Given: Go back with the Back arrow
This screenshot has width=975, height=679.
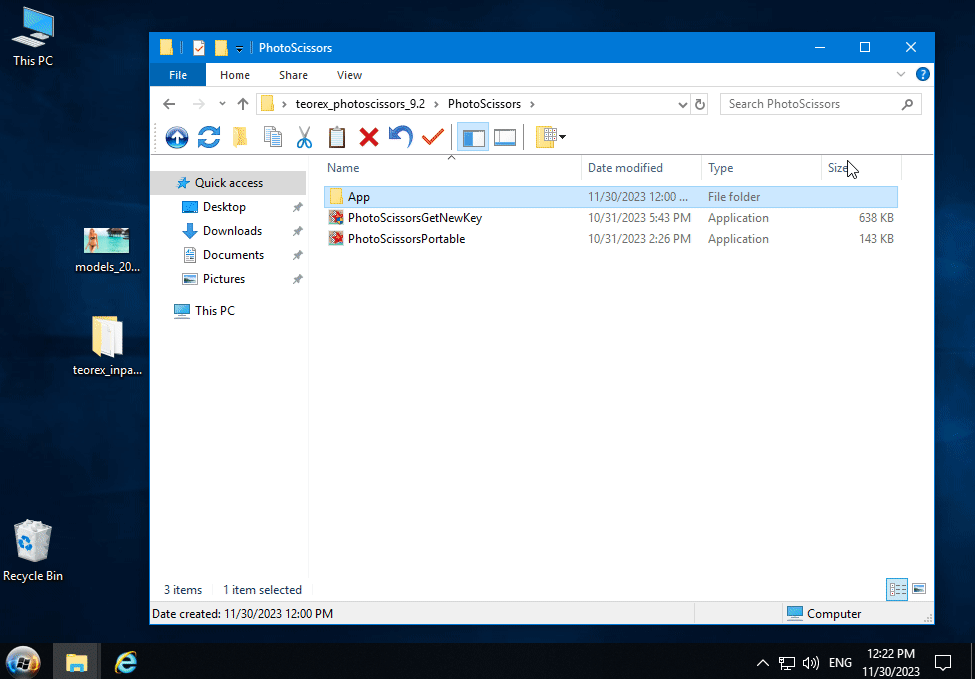Looking at the screenshot, I should coord(169,104).
